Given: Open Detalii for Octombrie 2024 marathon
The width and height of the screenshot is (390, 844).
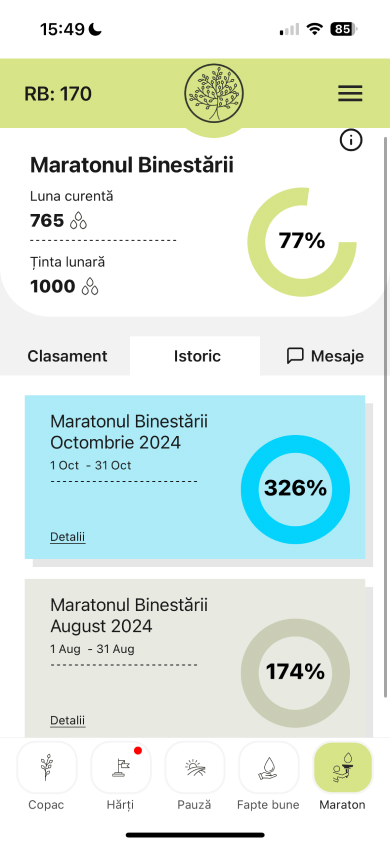Looking at the screenshot, I should [x=68, y=537].
